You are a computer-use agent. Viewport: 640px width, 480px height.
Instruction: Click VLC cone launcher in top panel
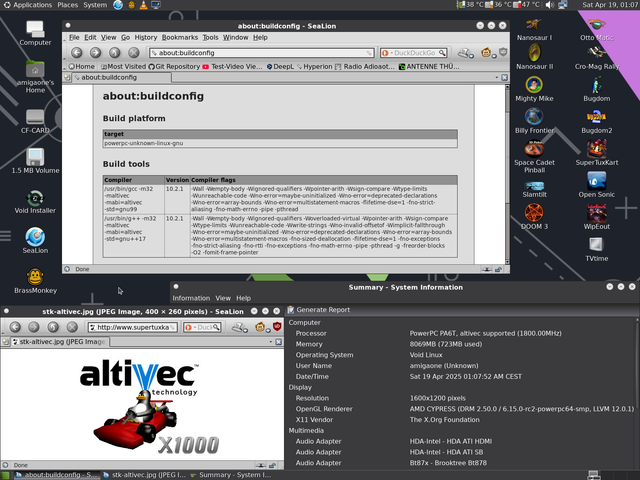143,5
